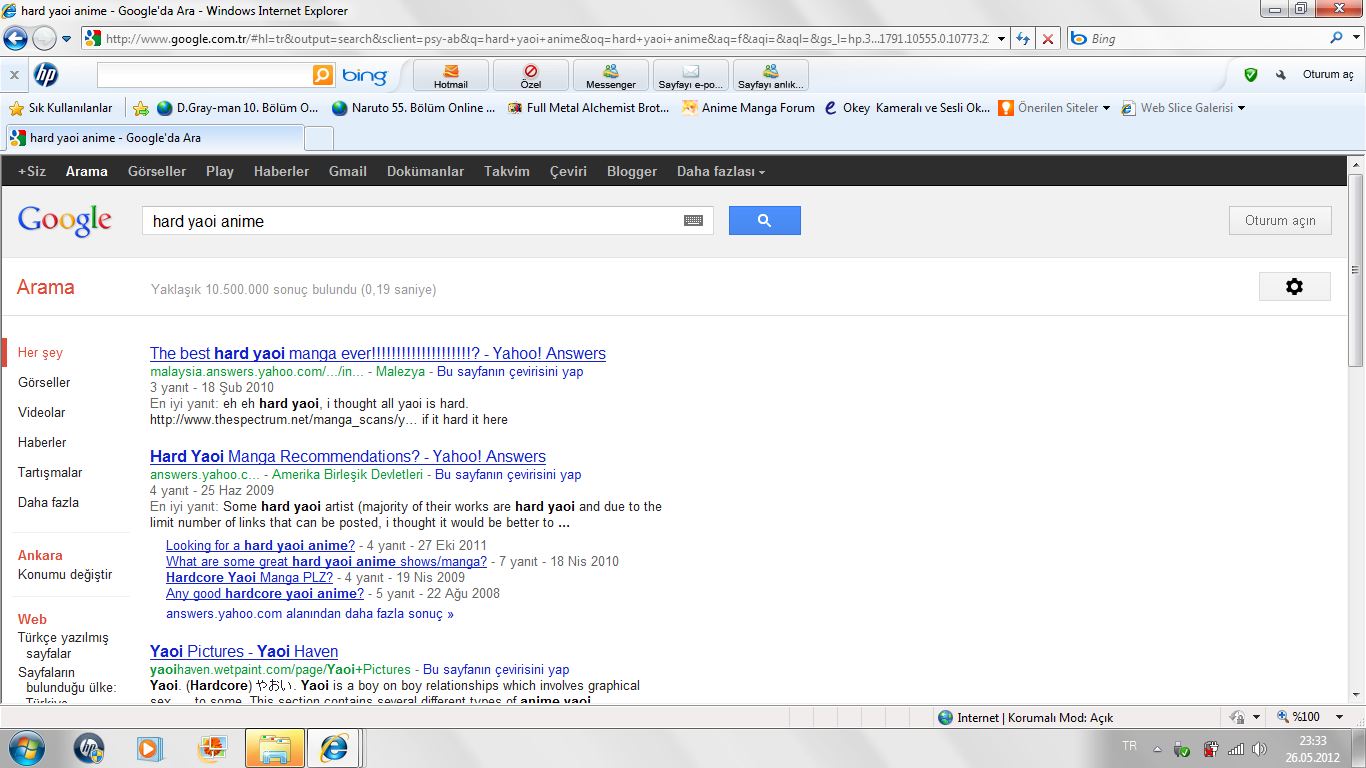Open Messenger from the toolbar
The width and height of the screenshot is (1366, 768).
(x=611, y=76)
